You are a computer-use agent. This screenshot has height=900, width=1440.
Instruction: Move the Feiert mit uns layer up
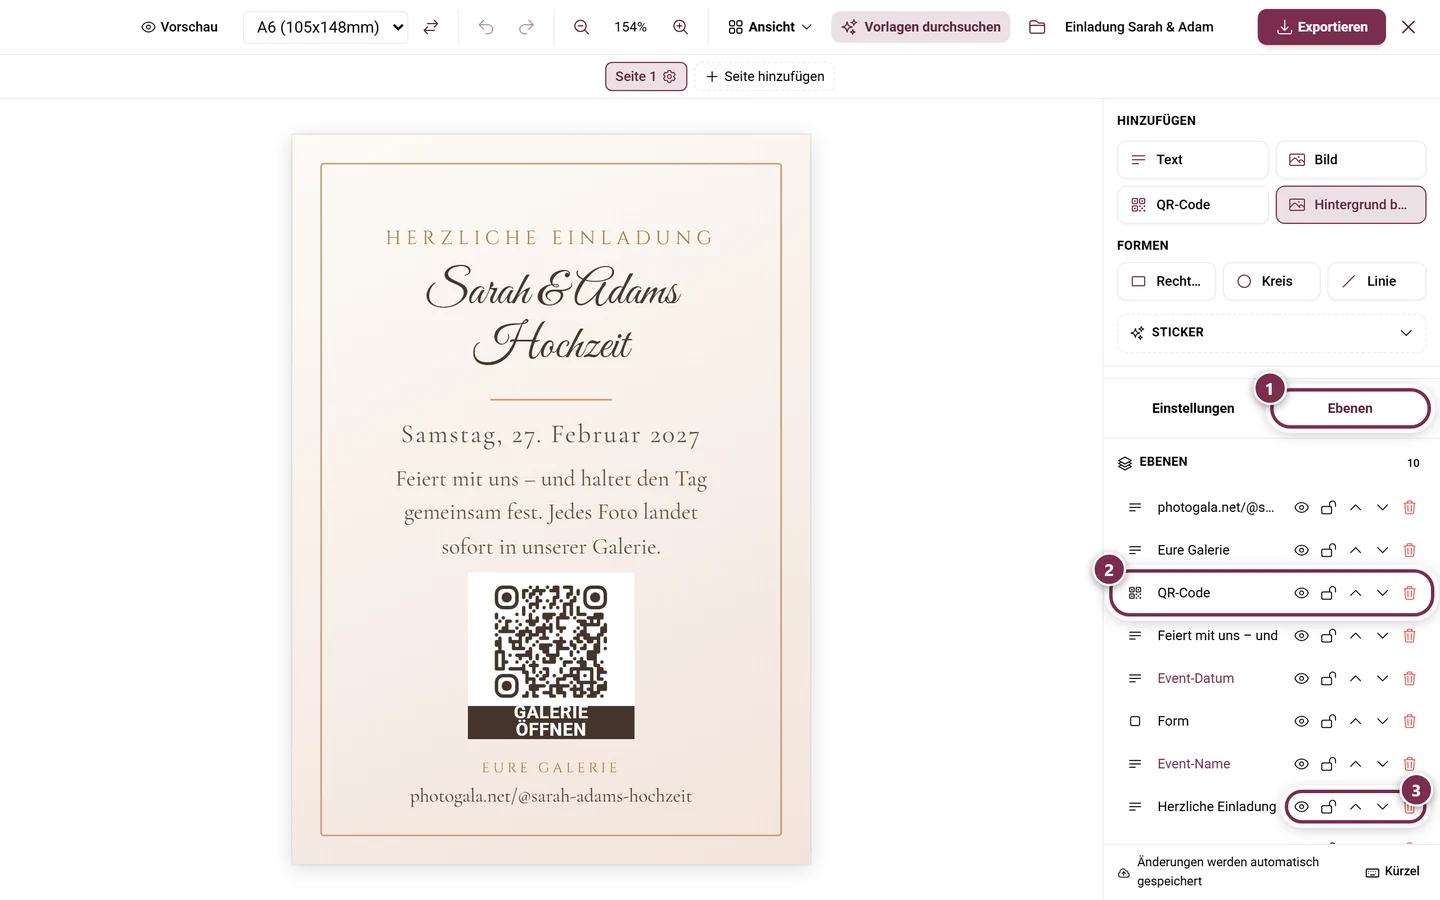coord(1355,636)
